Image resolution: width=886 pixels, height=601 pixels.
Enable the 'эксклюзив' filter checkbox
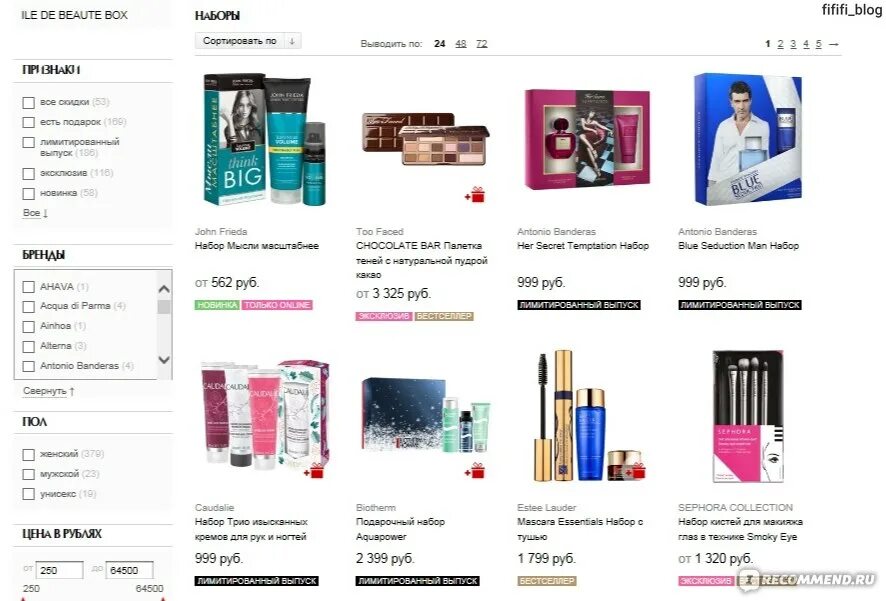click(28, 173)
